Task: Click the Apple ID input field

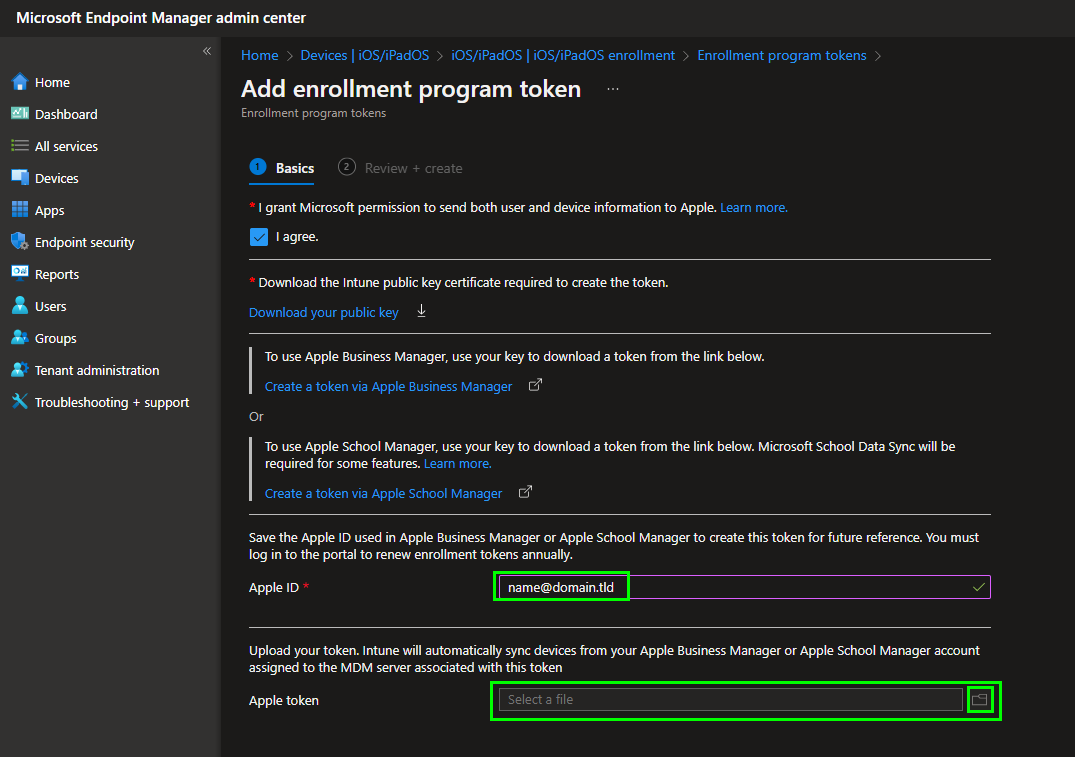Action: tap(740, 587)
